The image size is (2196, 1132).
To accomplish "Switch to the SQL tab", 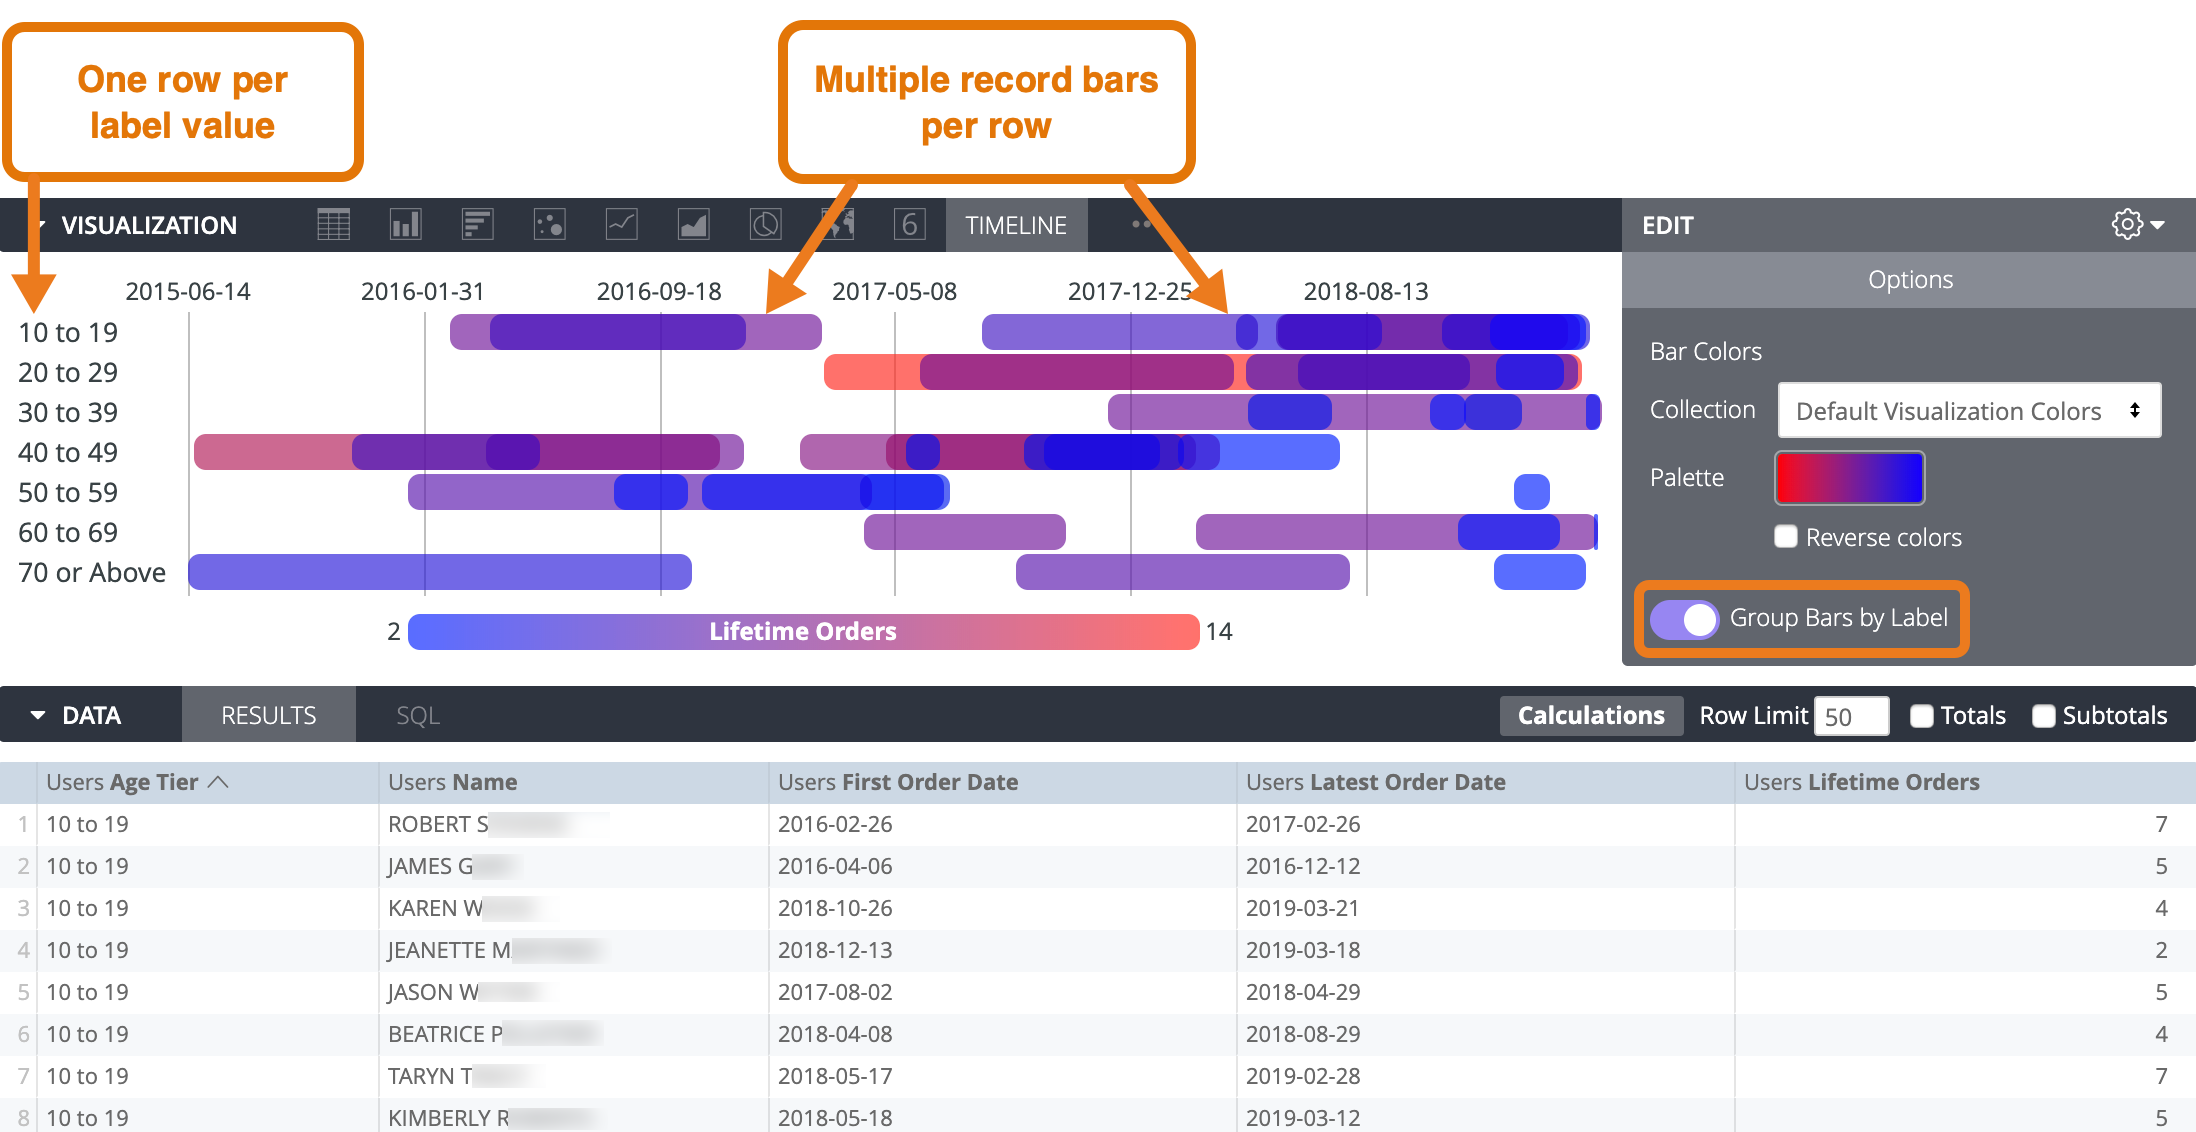I will (416, 714).
